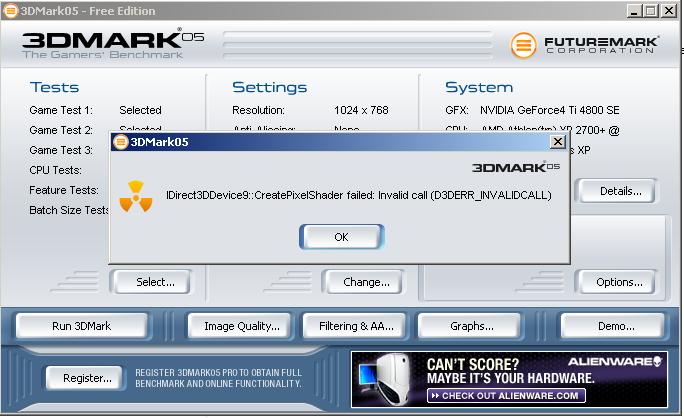Close the 3DMark05 error dialog
The height and width of the screenshot is (418, 684).
[558, 142]
